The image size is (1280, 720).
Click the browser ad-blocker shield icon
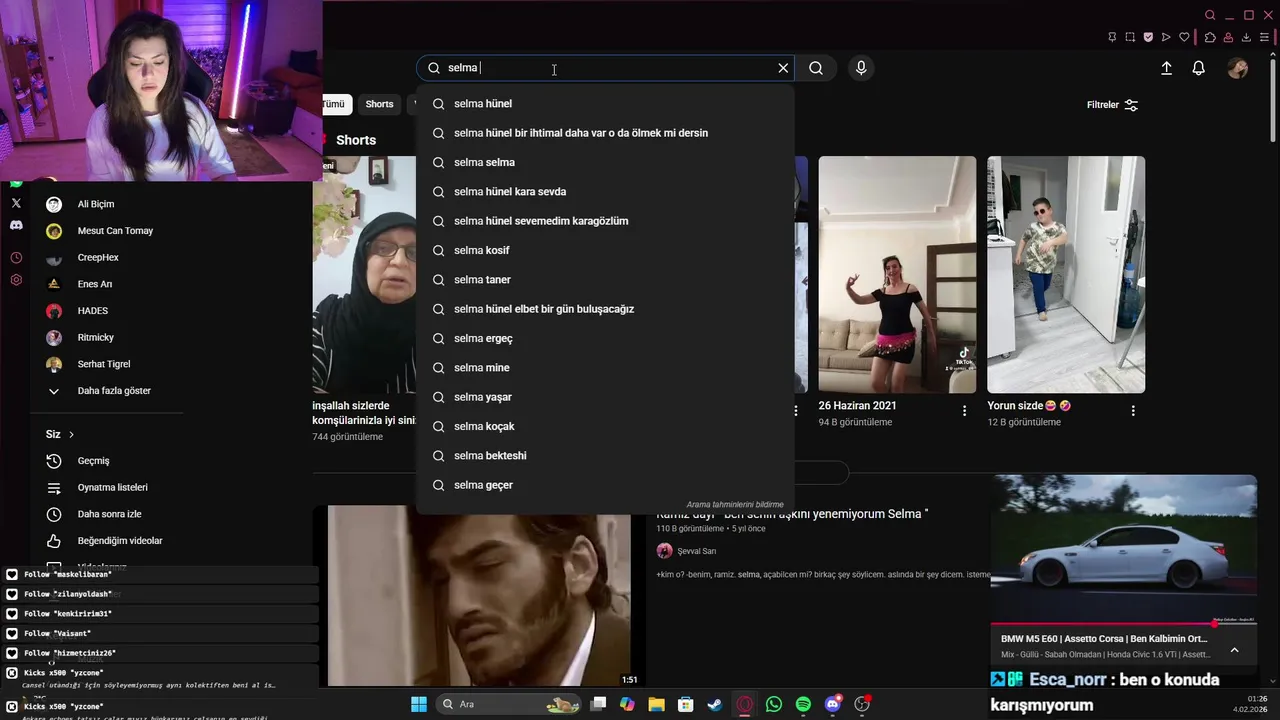(x=1148, y=37)
